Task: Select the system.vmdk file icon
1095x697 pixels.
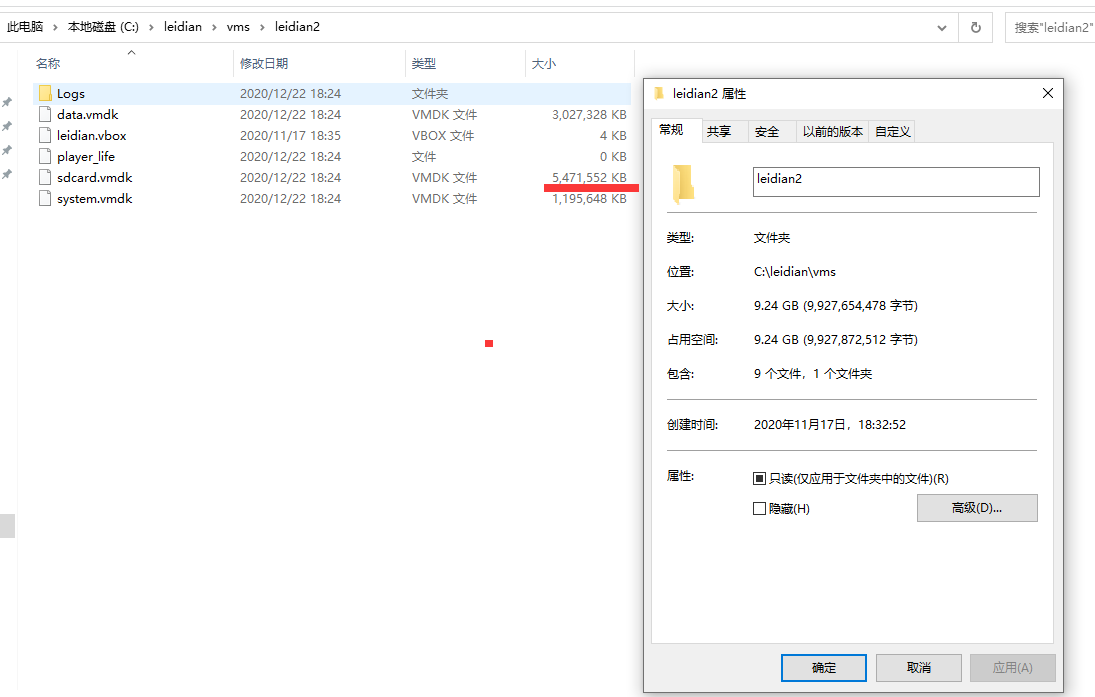Action: coord(45,198)
